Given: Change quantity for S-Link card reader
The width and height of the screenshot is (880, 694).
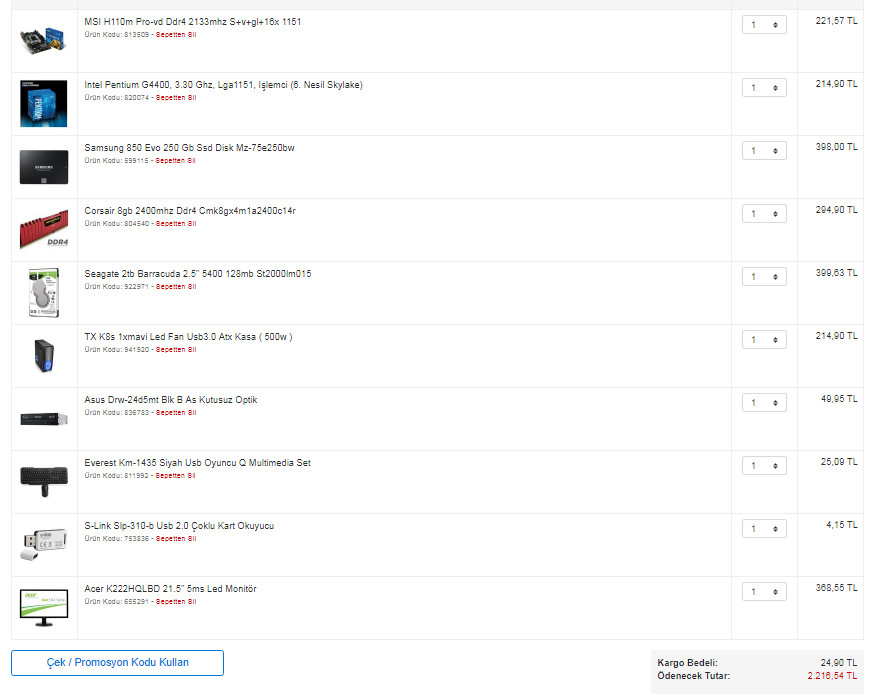Looking at the screenshot, I should (764, 528).
